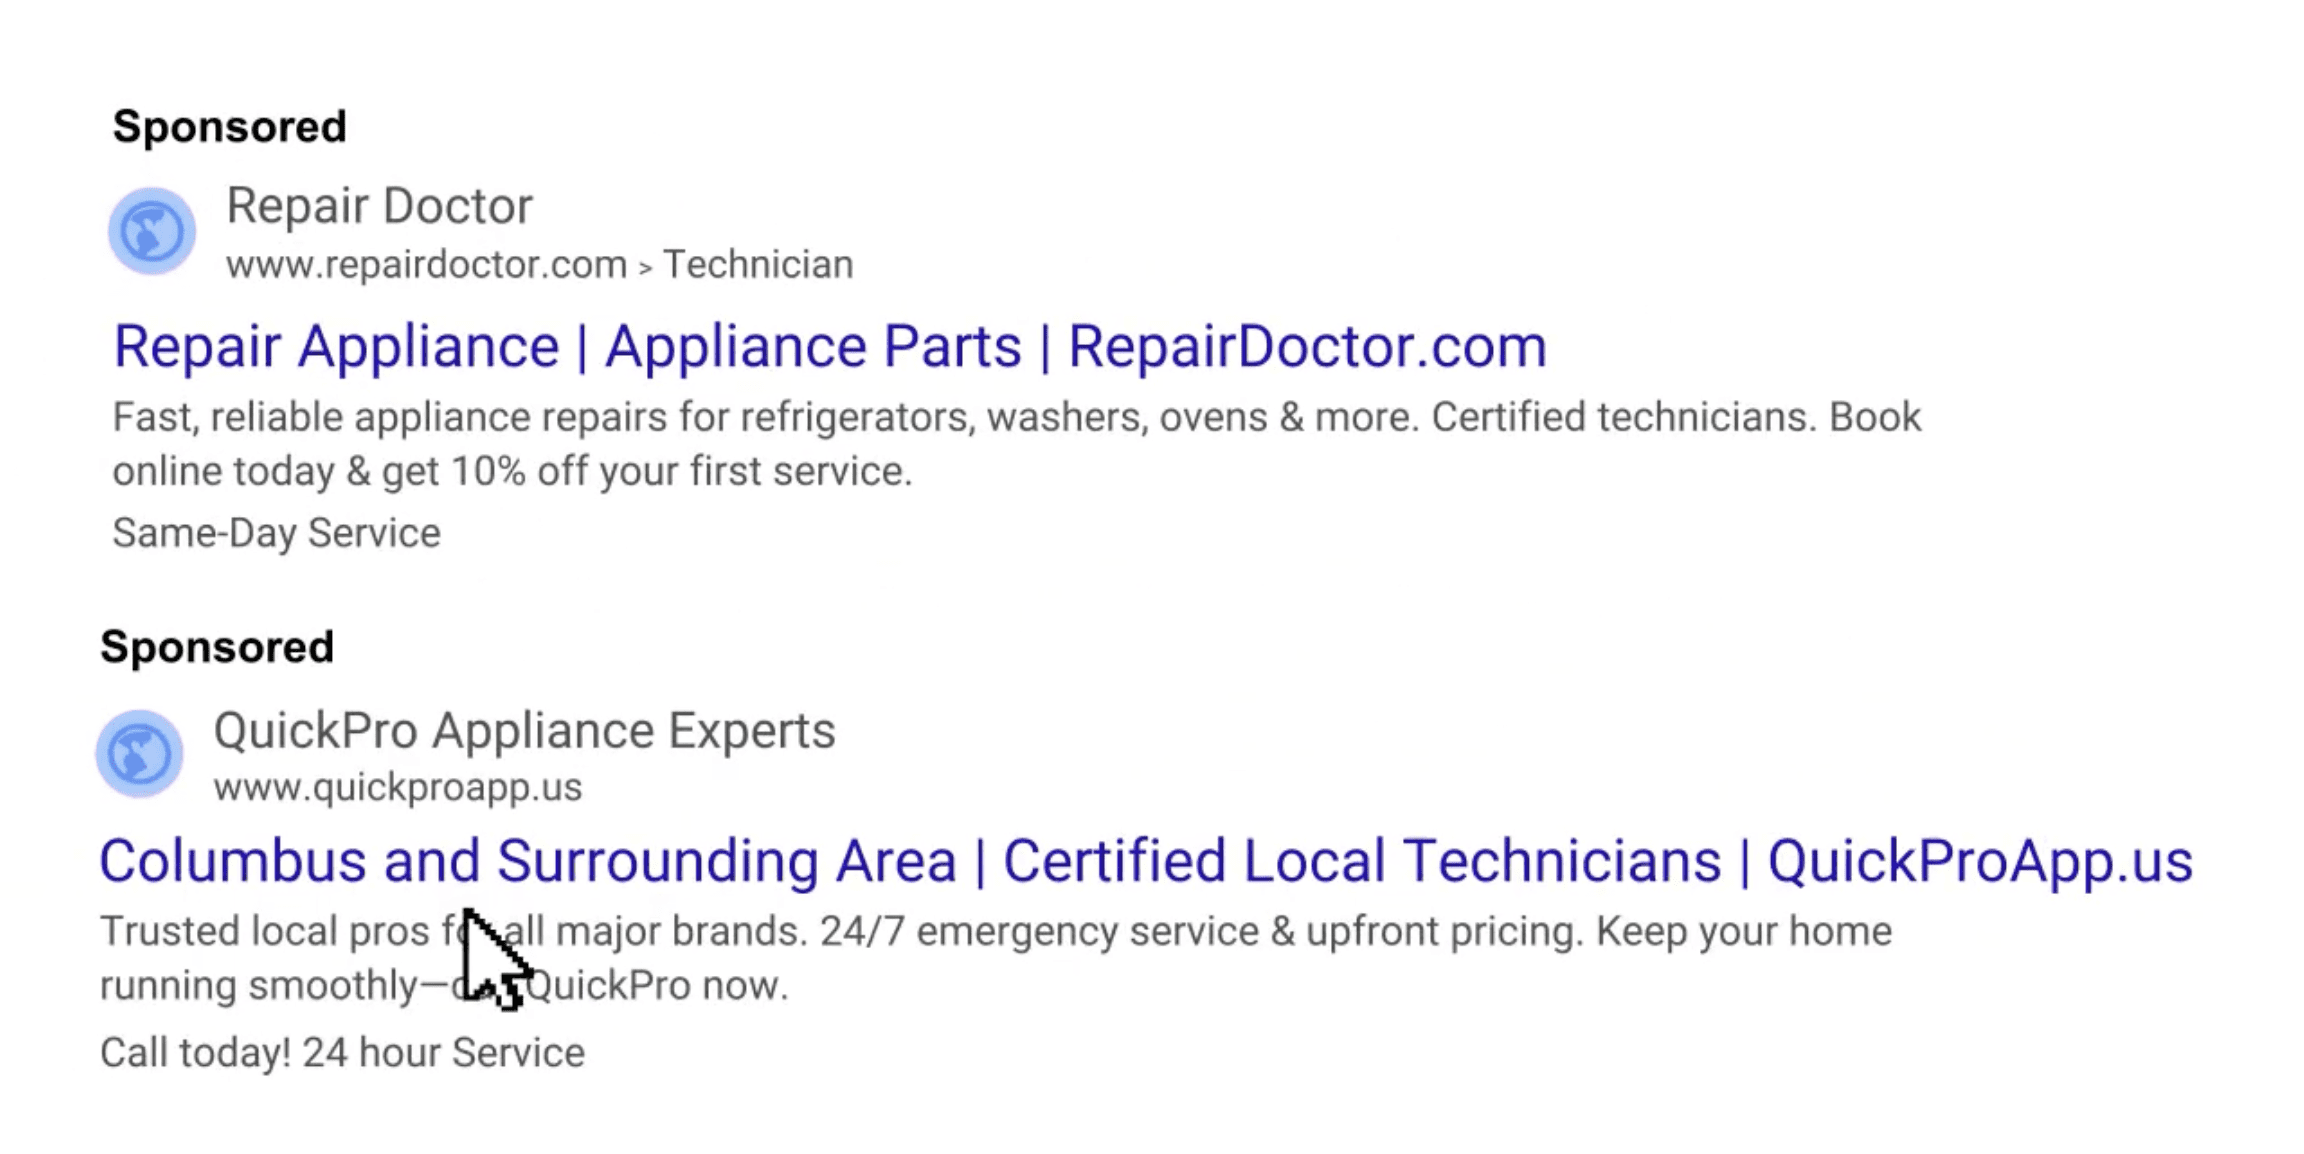Click the Repair Doctor globe favicon

[x=152, y=231]
